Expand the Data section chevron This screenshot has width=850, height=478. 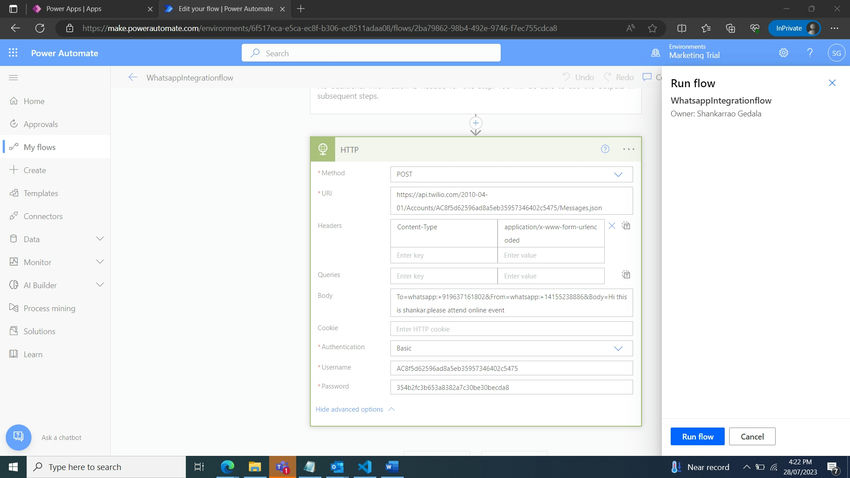click(100, 239)
